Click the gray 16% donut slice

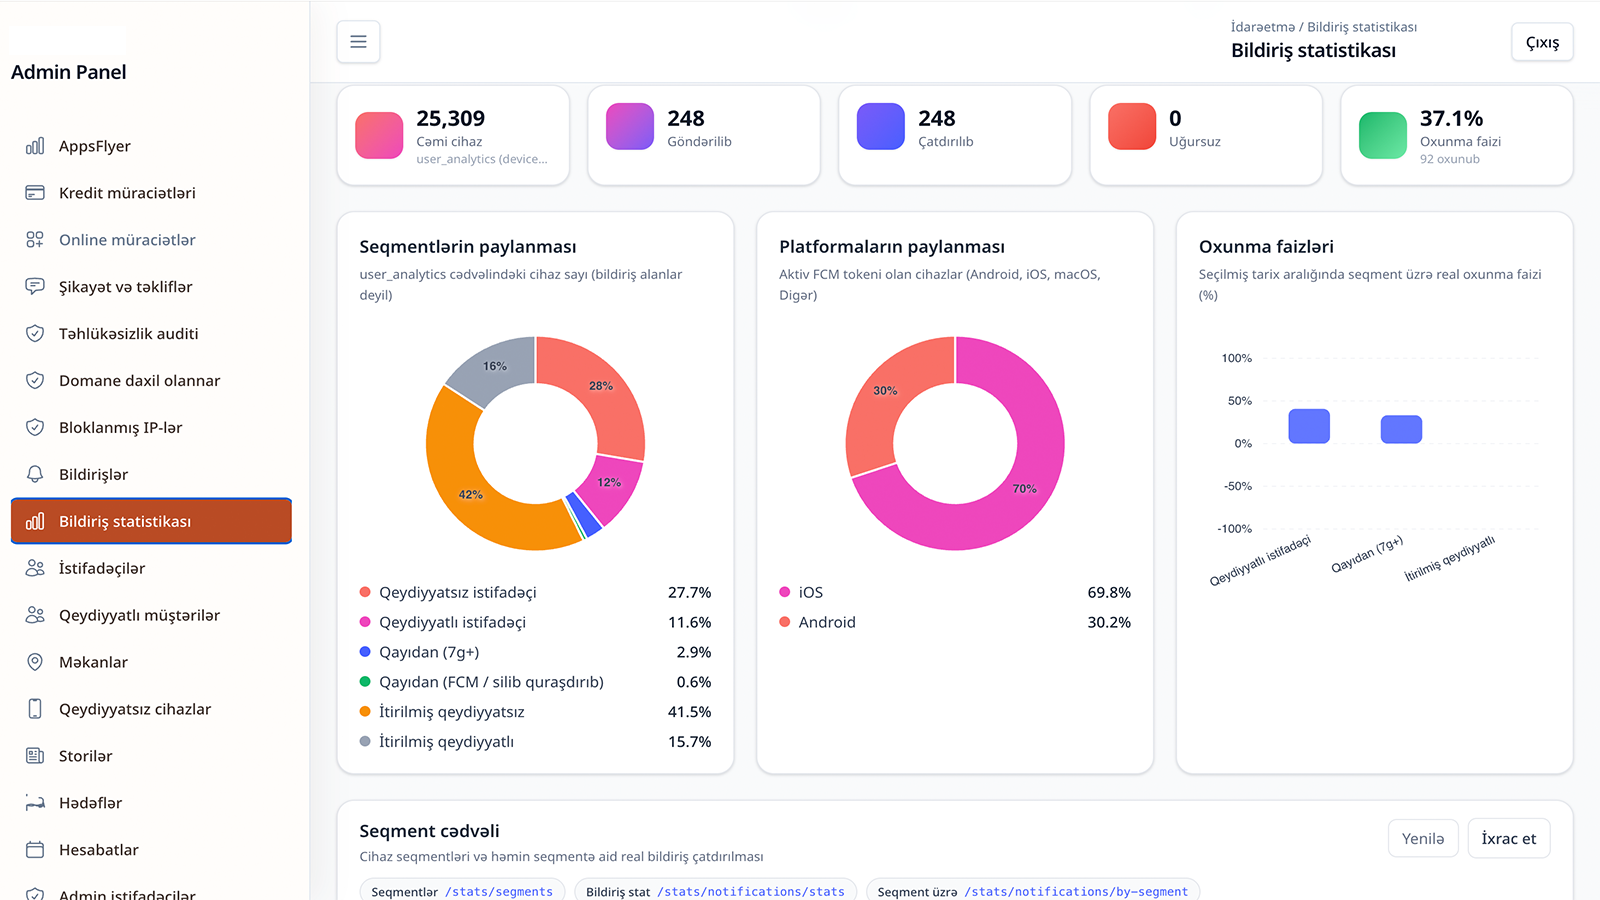(x=495, y=367)
